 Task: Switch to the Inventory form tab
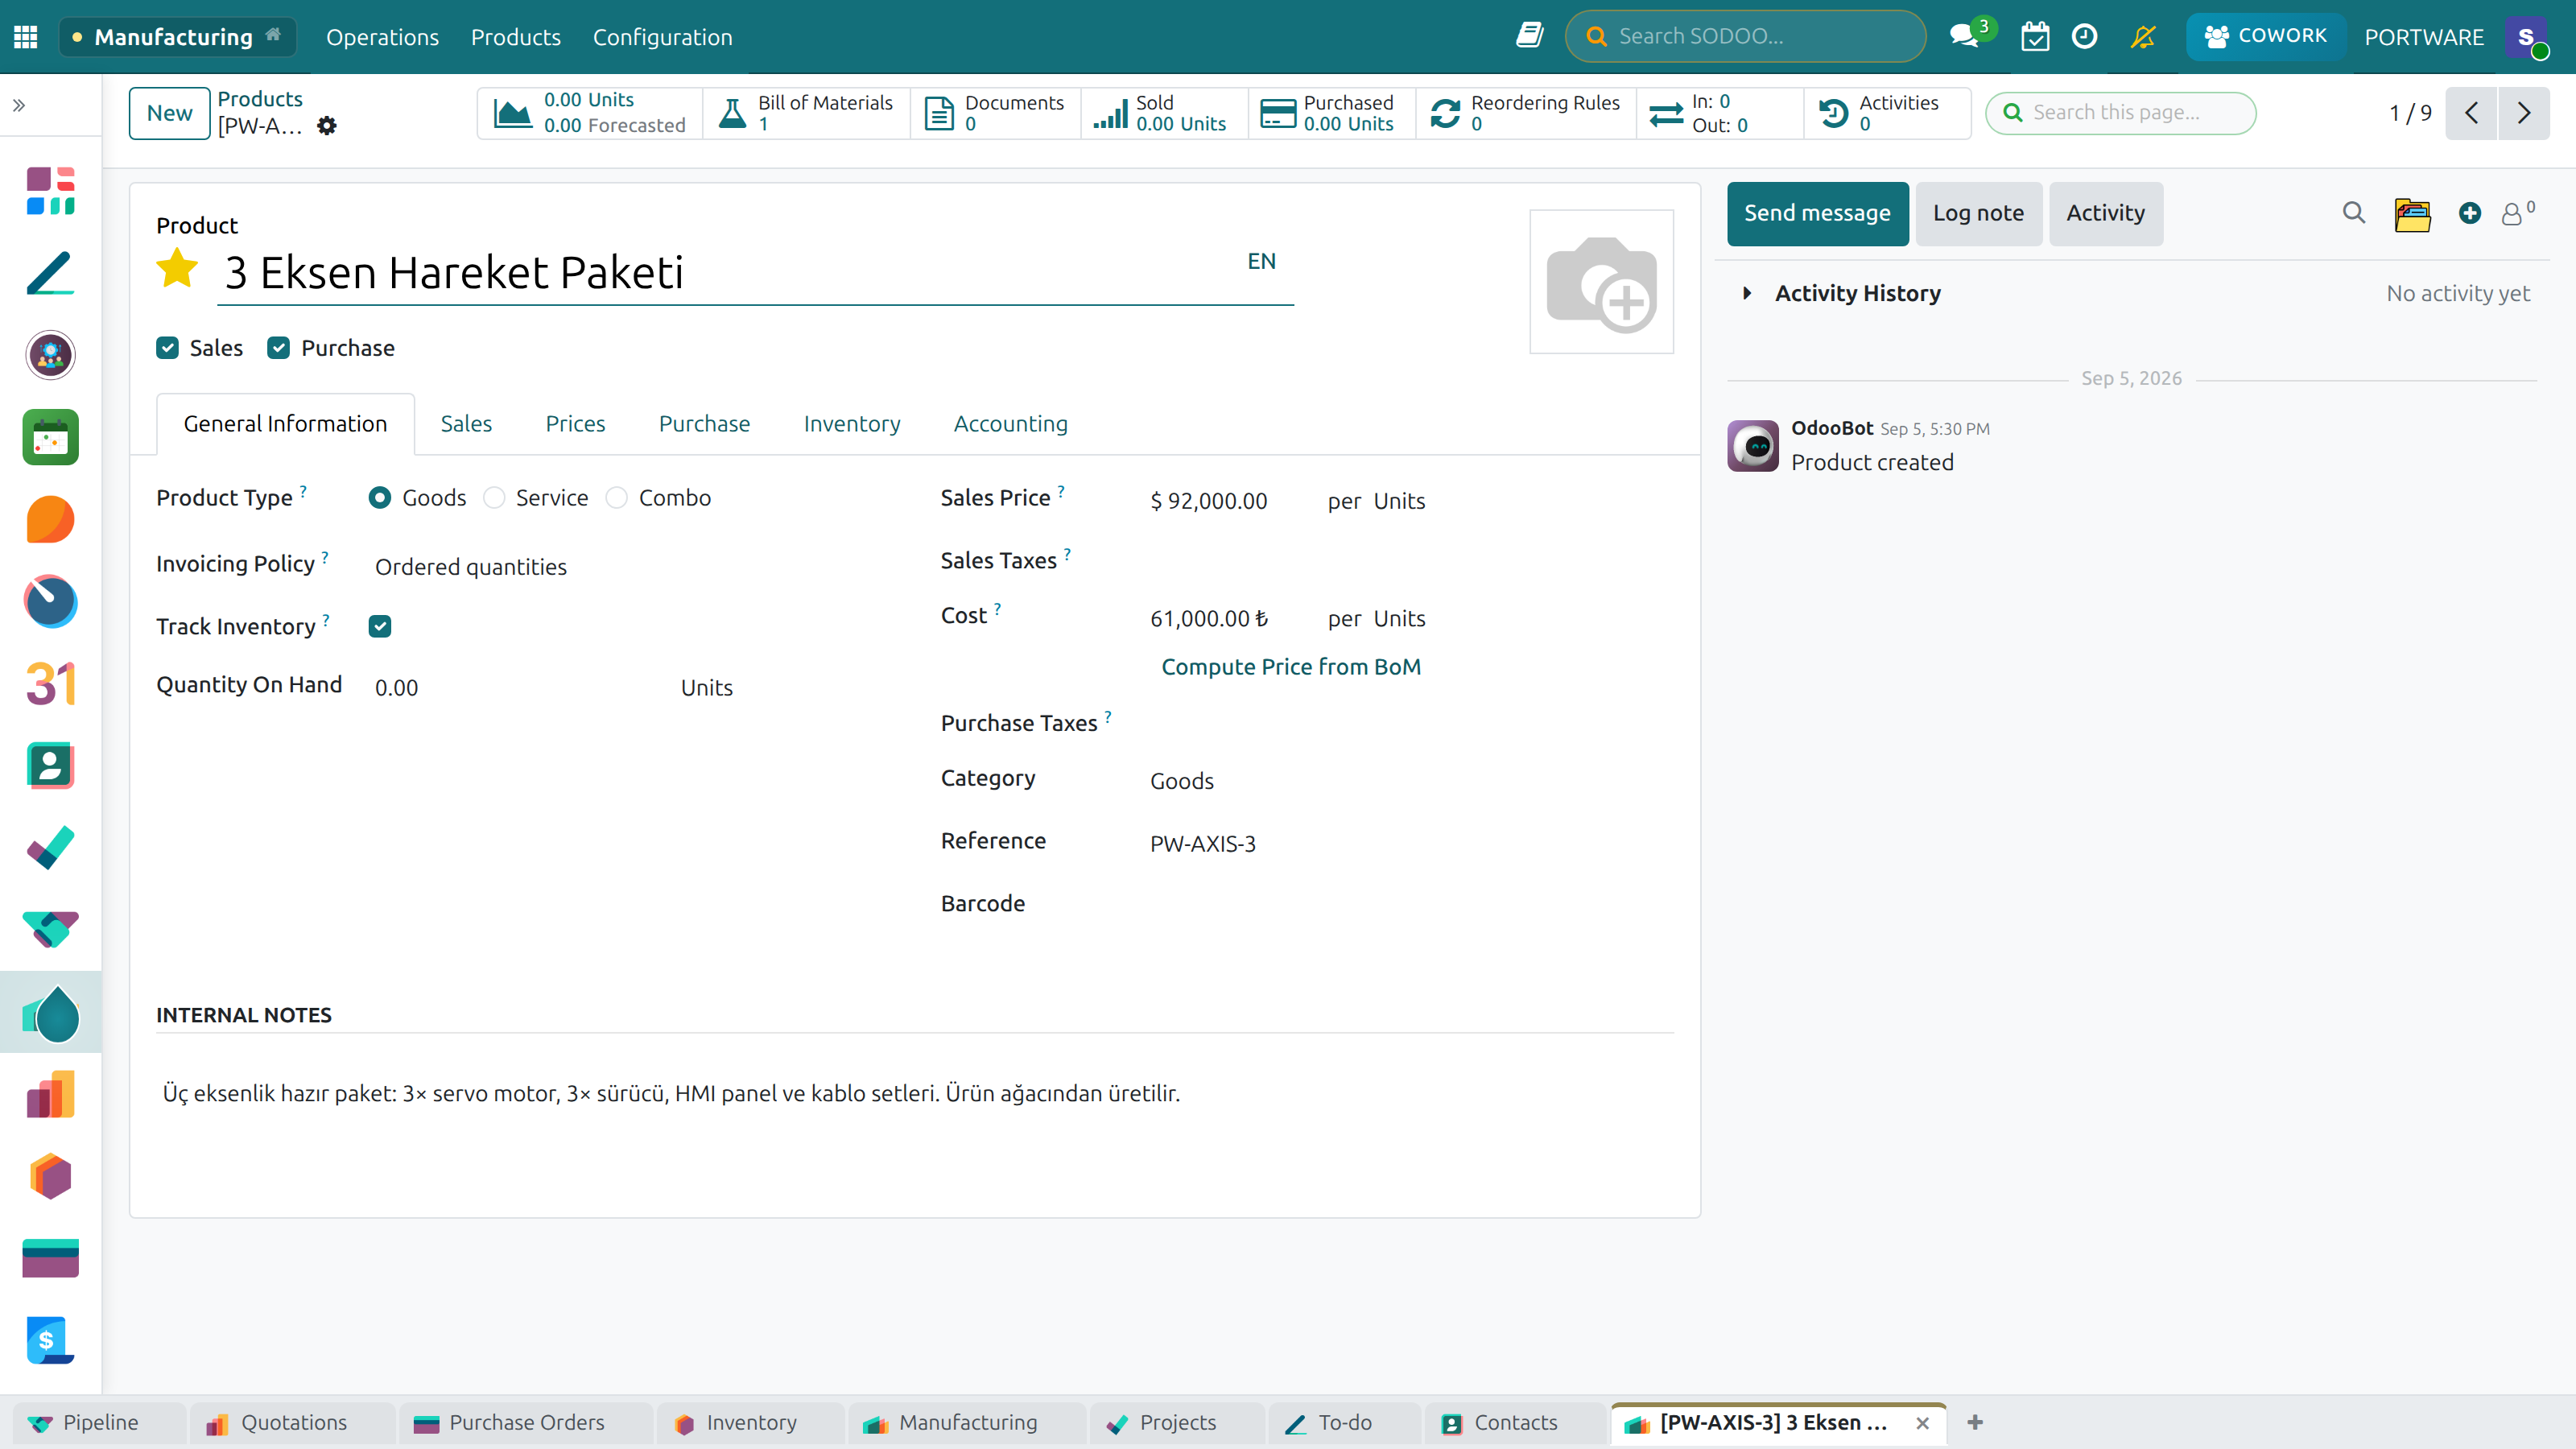pyautogui.click(x=851, y=424)
